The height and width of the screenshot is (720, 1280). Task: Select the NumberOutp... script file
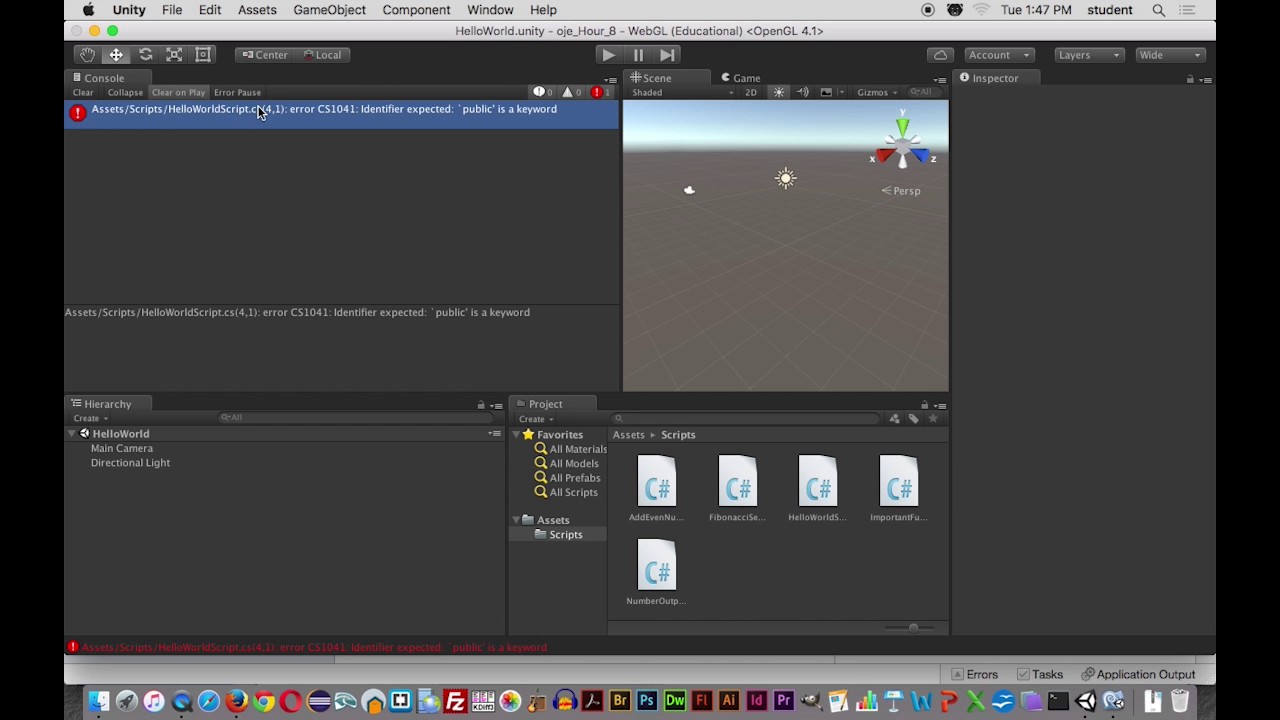[656, 572]
